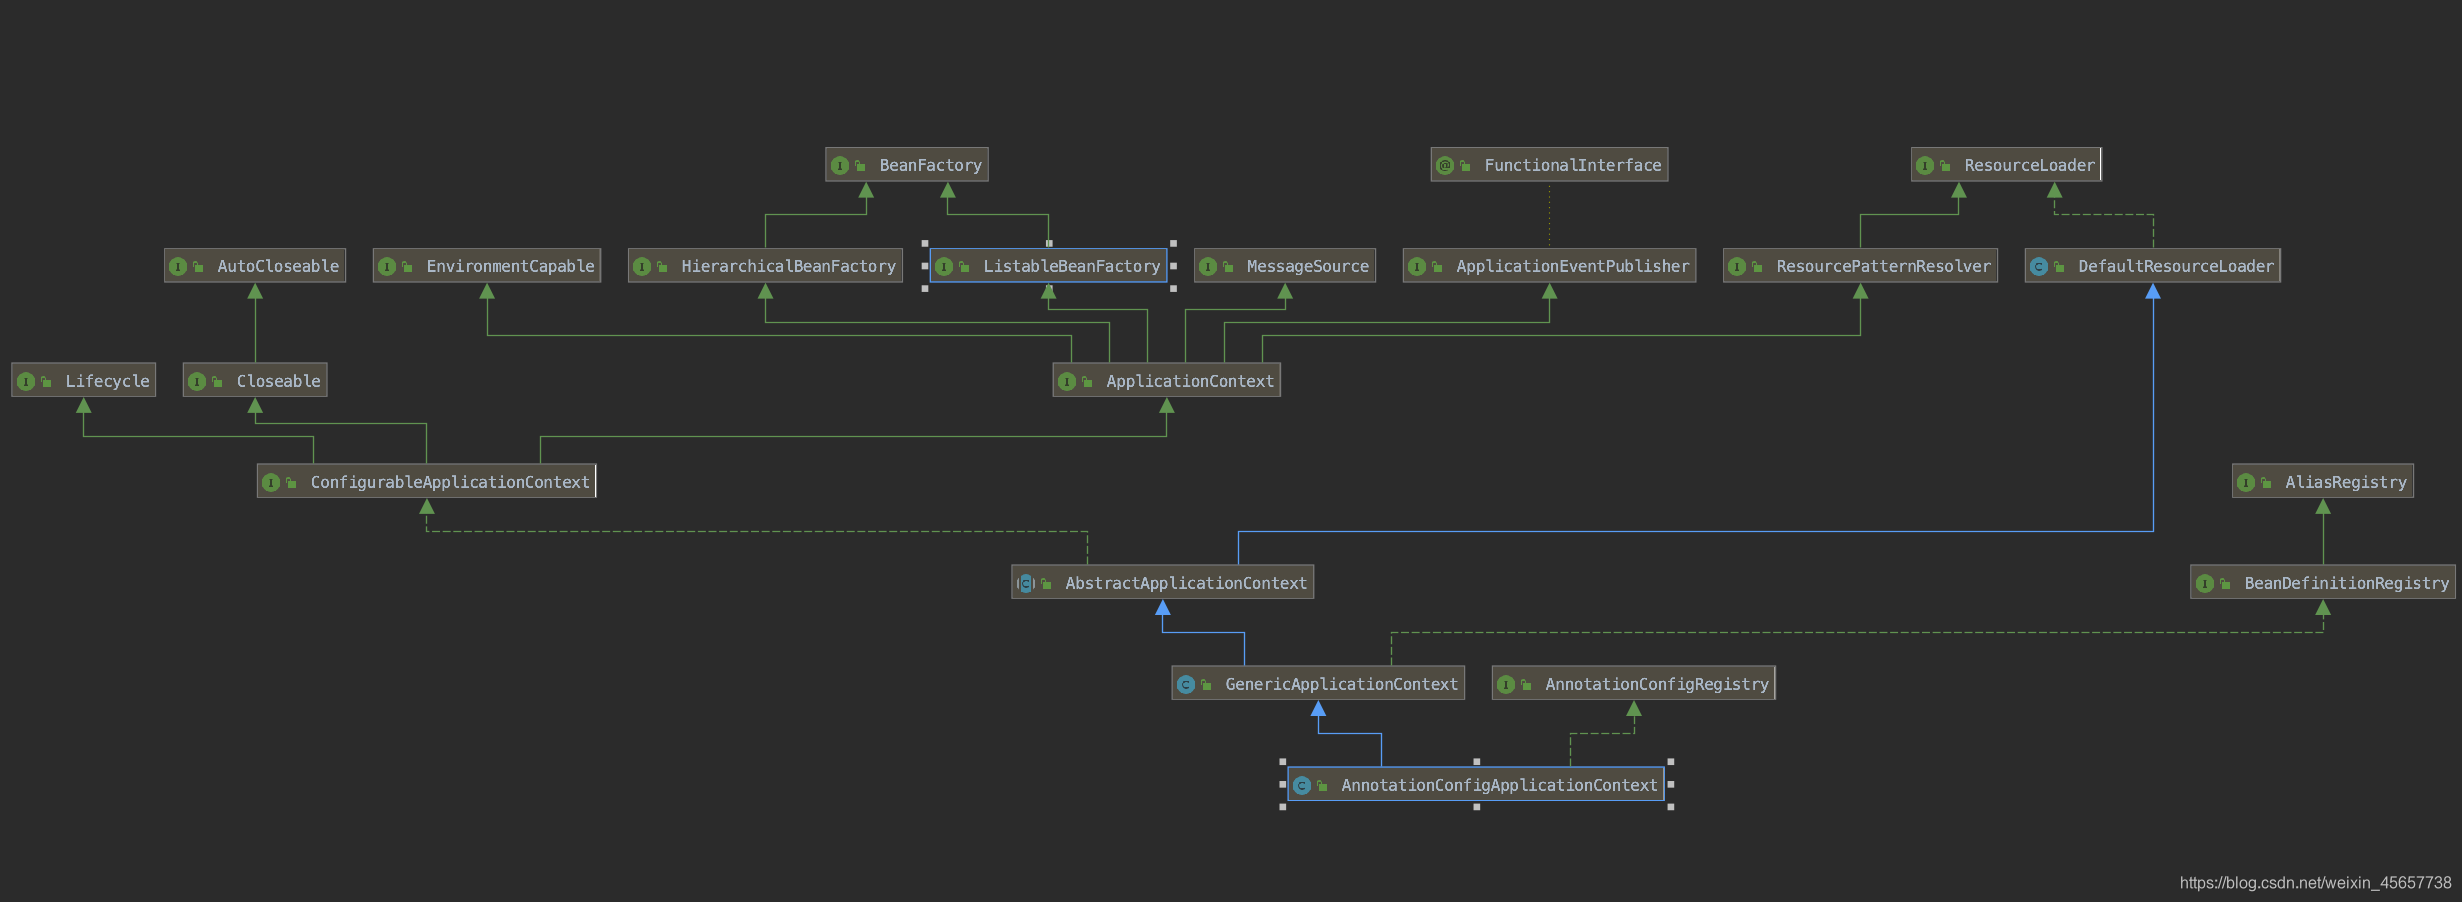Click the interface icon on ConfigurableApplicationContext
This screenshot has width=2462, height=902.
click(271, 483)
